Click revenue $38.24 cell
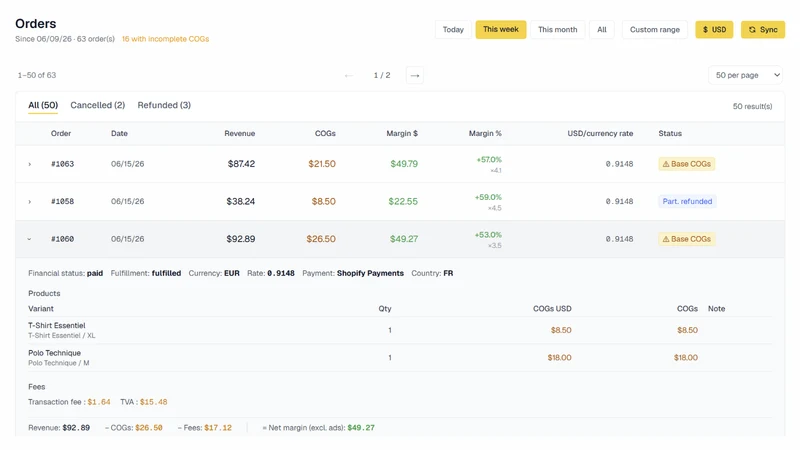 tap(240, 201)
